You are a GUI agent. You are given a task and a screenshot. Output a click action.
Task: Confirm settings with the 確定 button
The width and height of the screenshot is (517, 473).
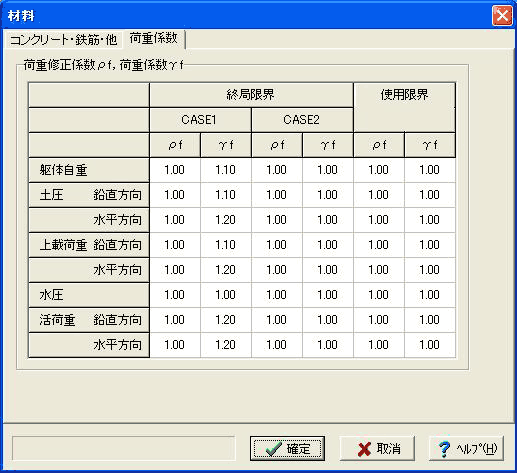287,449
